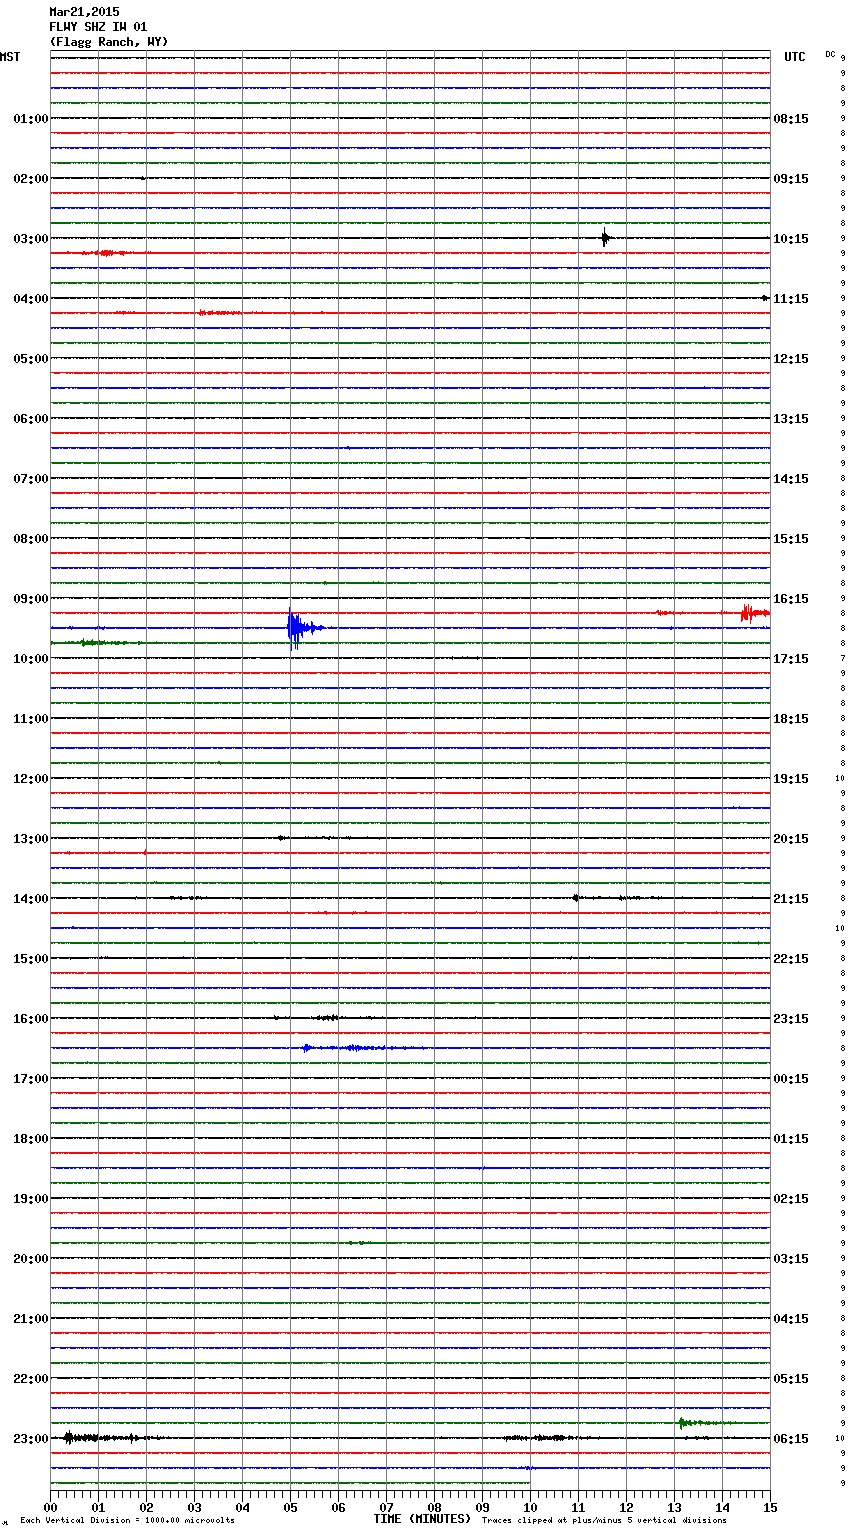Click the black spike on the 03:00 trace

(605, 238)
